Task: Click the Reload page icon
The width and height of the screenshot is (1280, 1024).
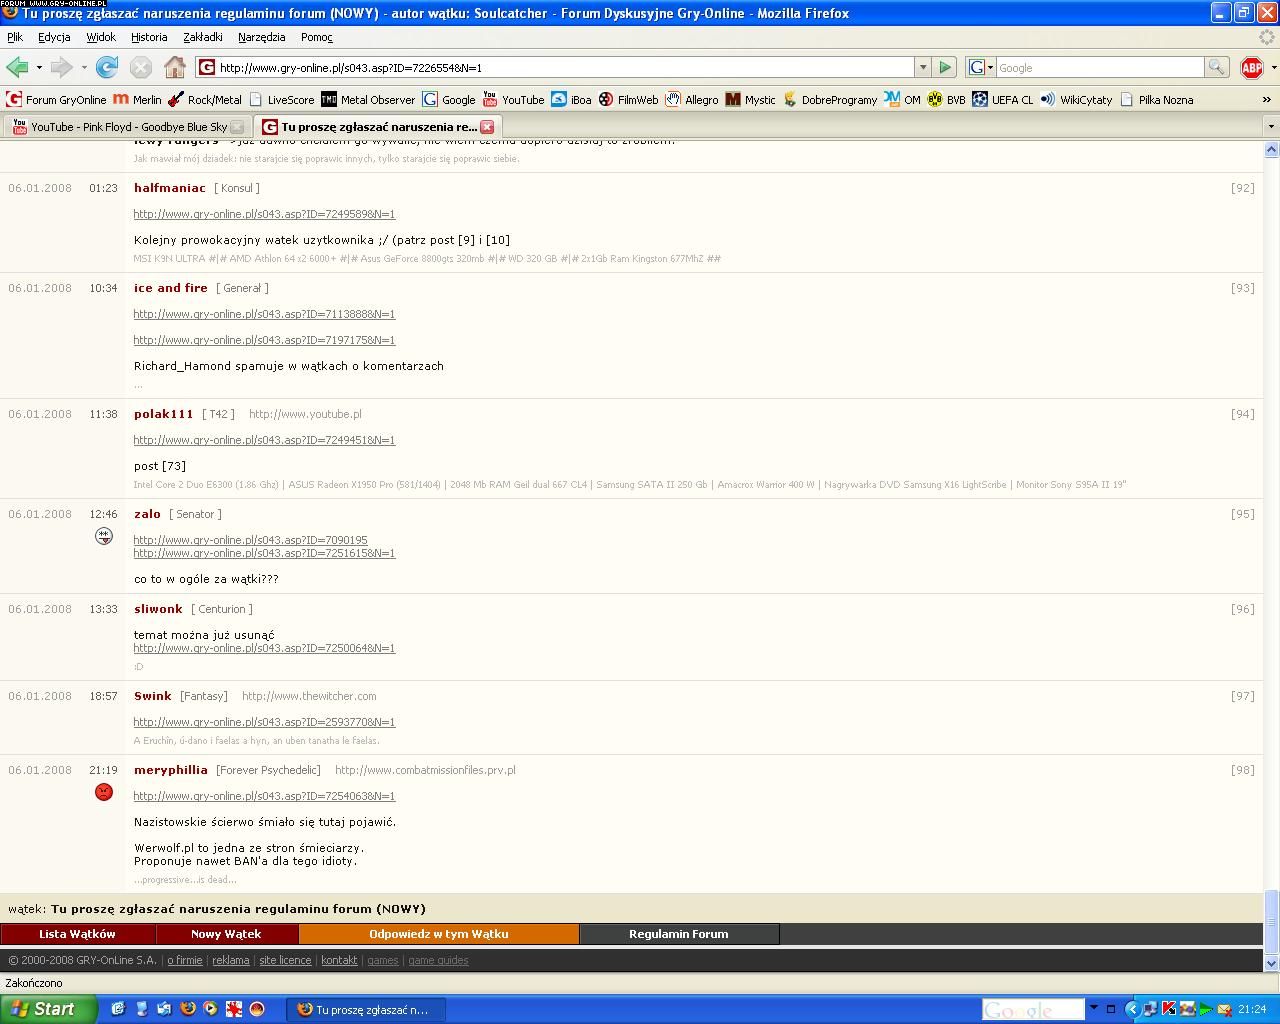Action: (107, 67)
